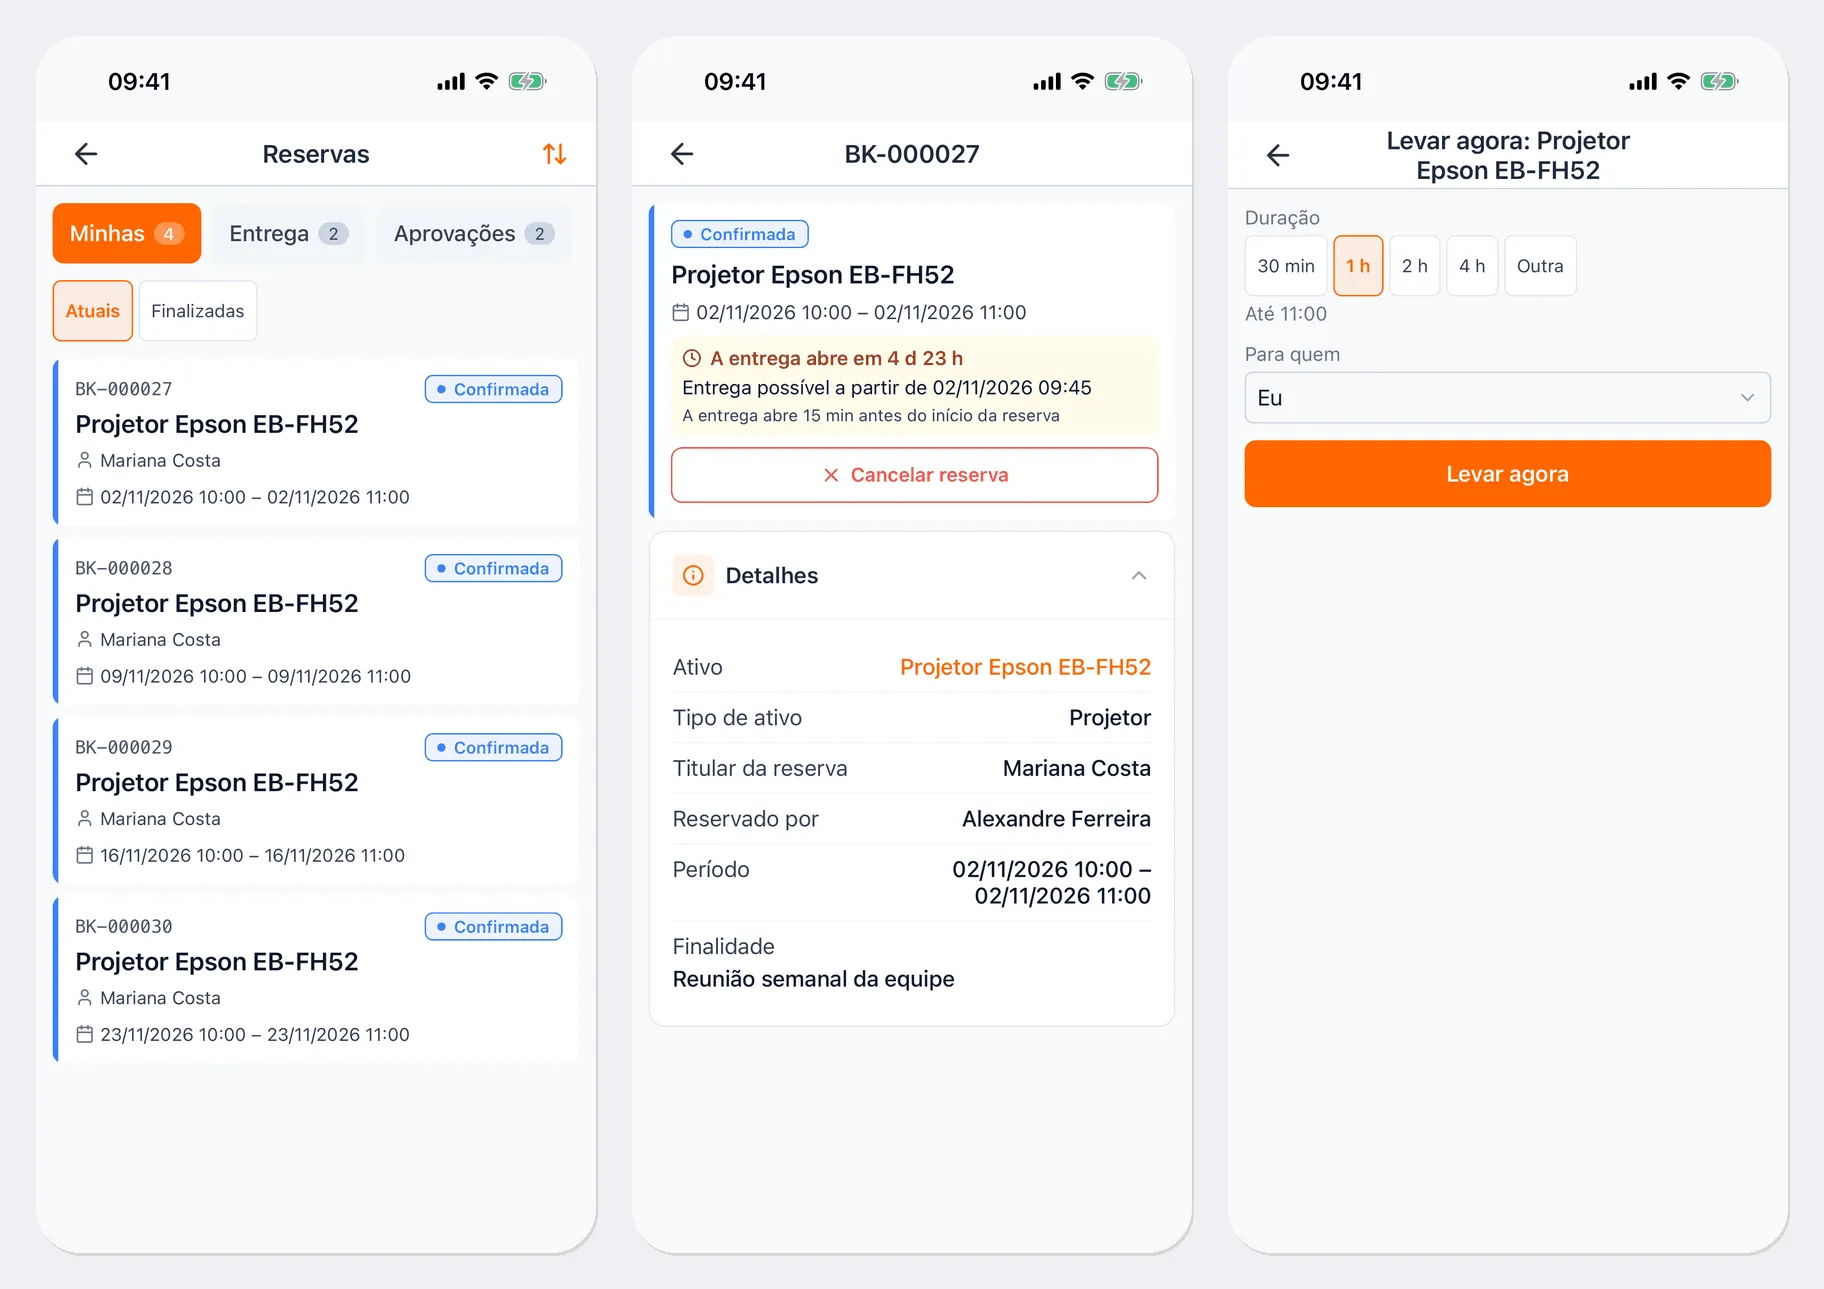Collapse the Detalhes section chevron
Image resolution: width=1824 pixels, height=1289 pixels.
point(1138,576)
